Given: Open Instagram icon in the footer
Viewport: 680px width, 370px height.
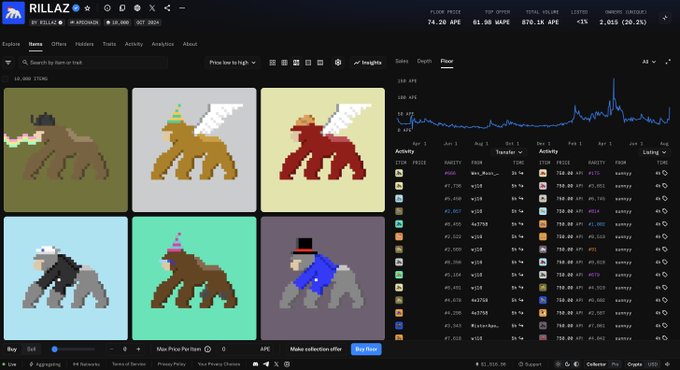Looking at the screenshot, I should (x=287, y=364).
